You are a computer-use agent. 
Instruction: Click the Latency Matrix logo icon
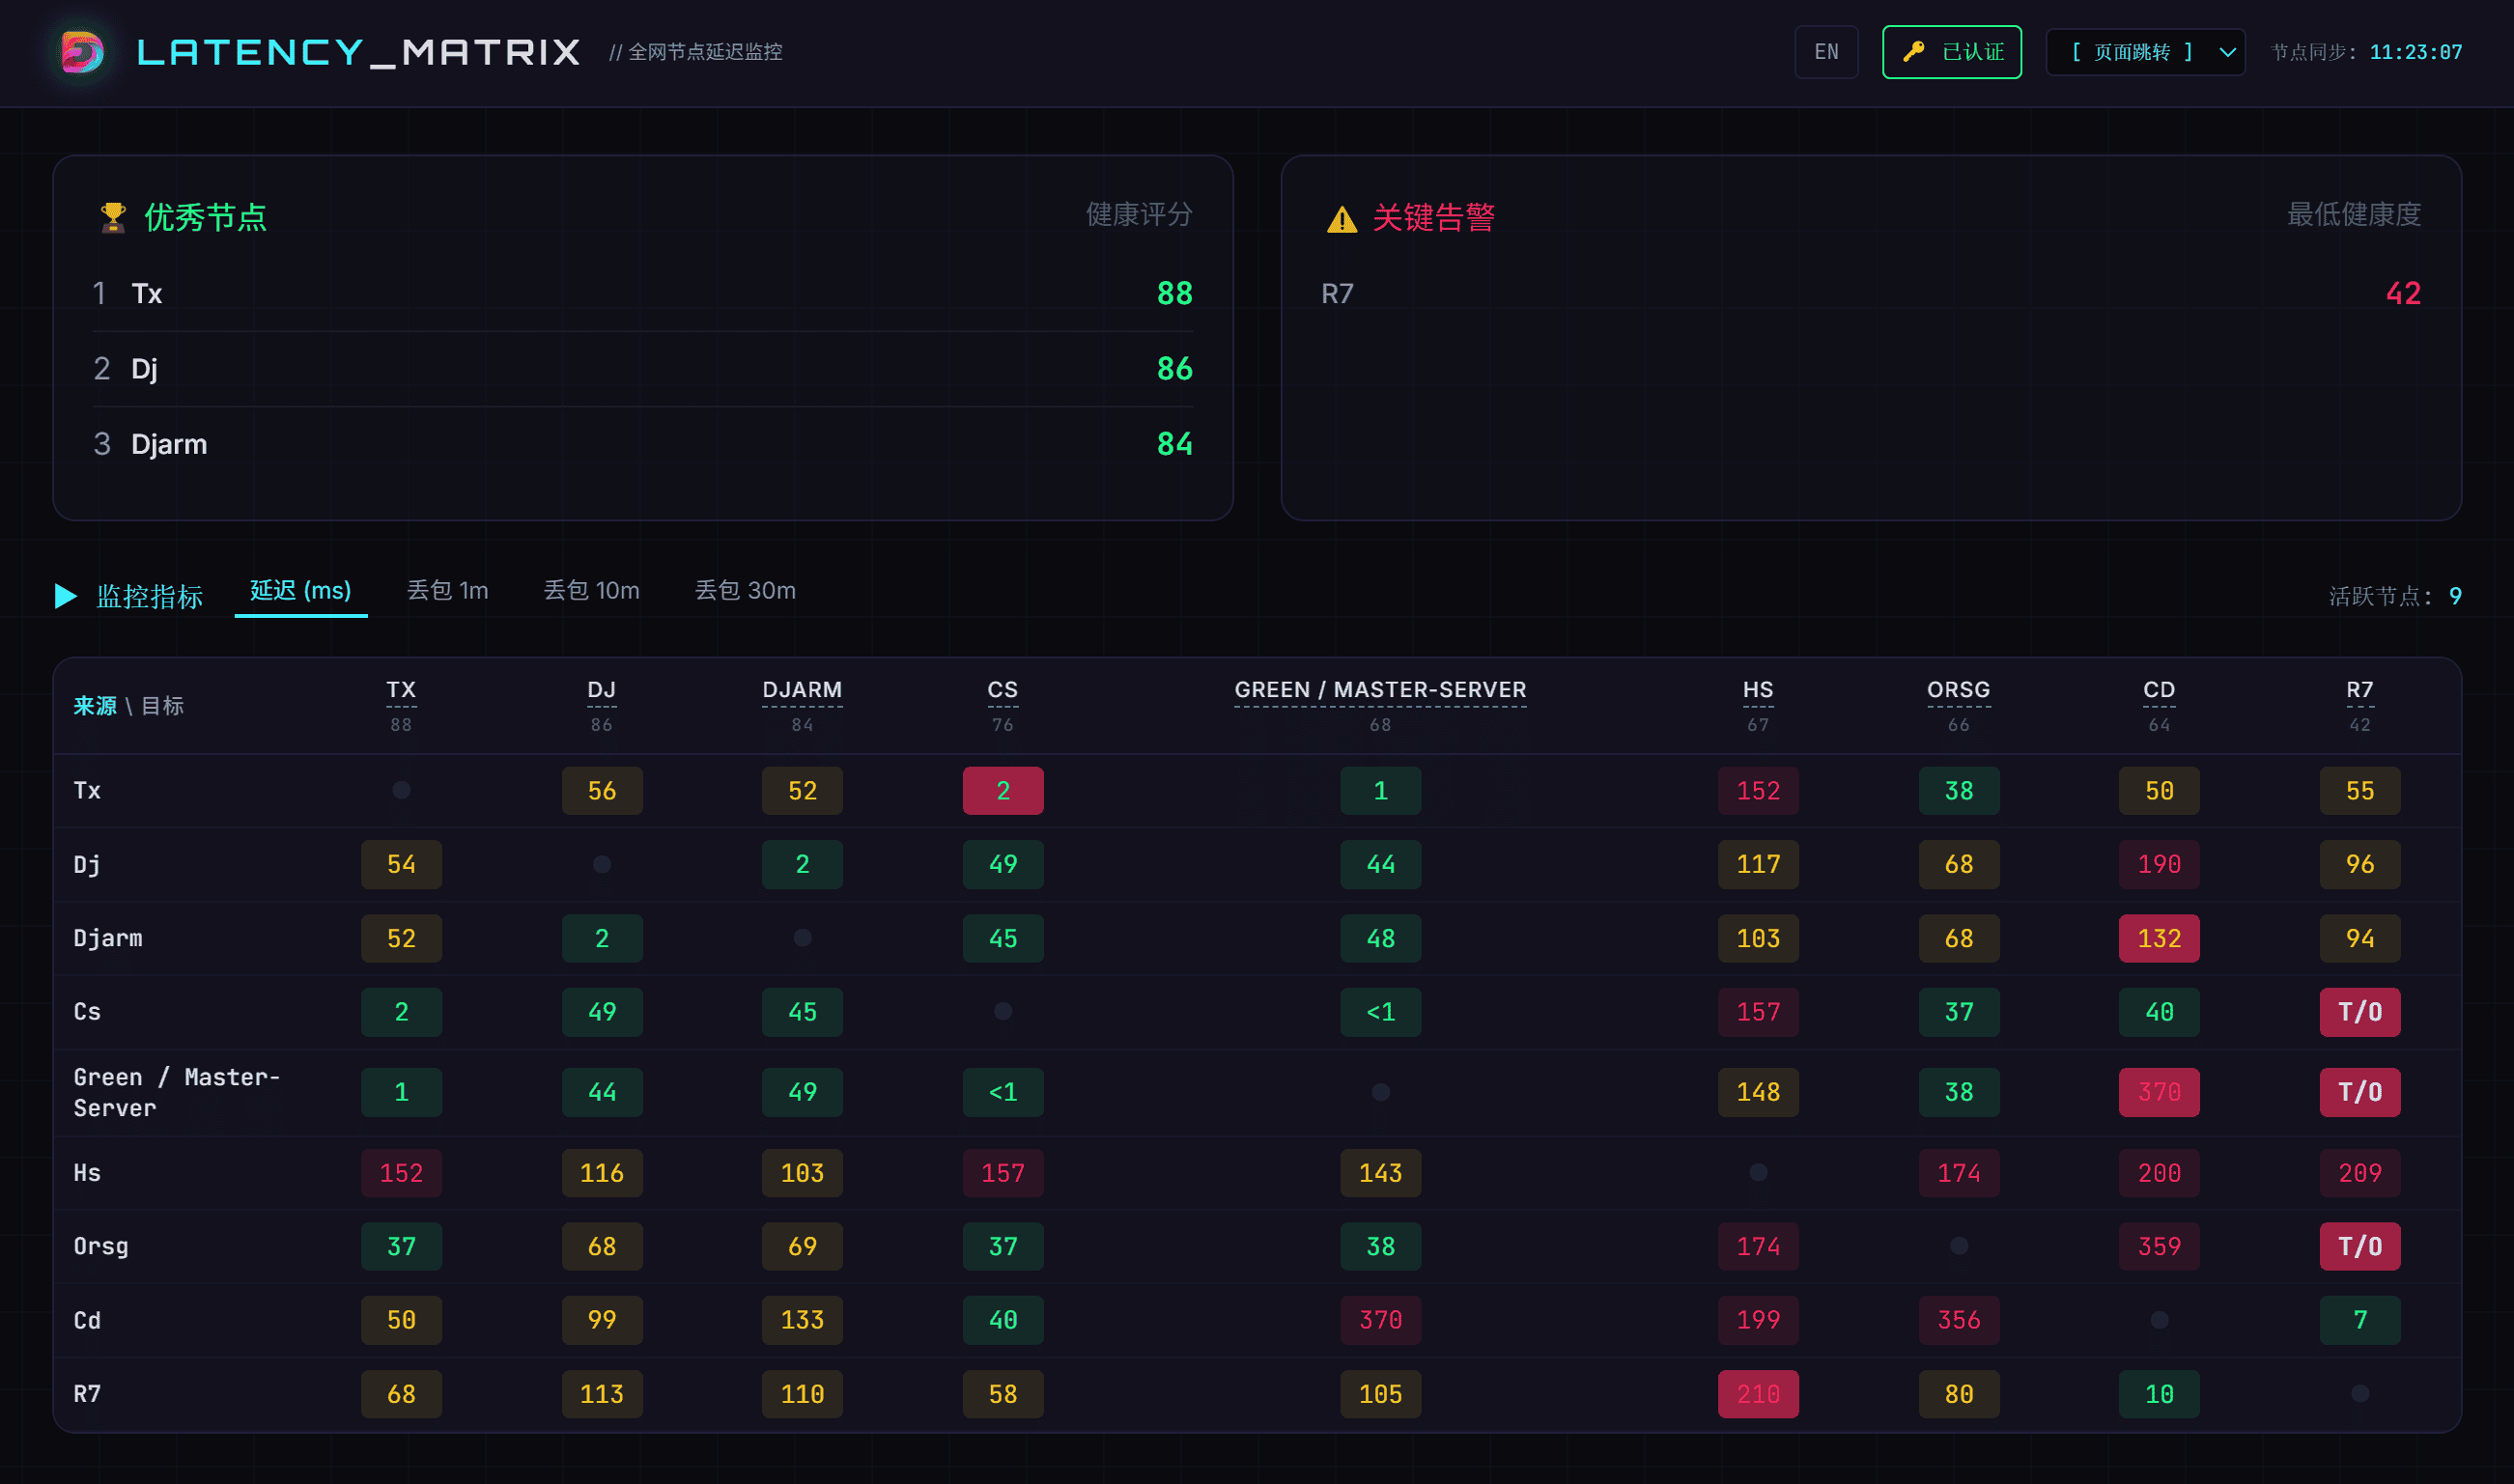82,52
